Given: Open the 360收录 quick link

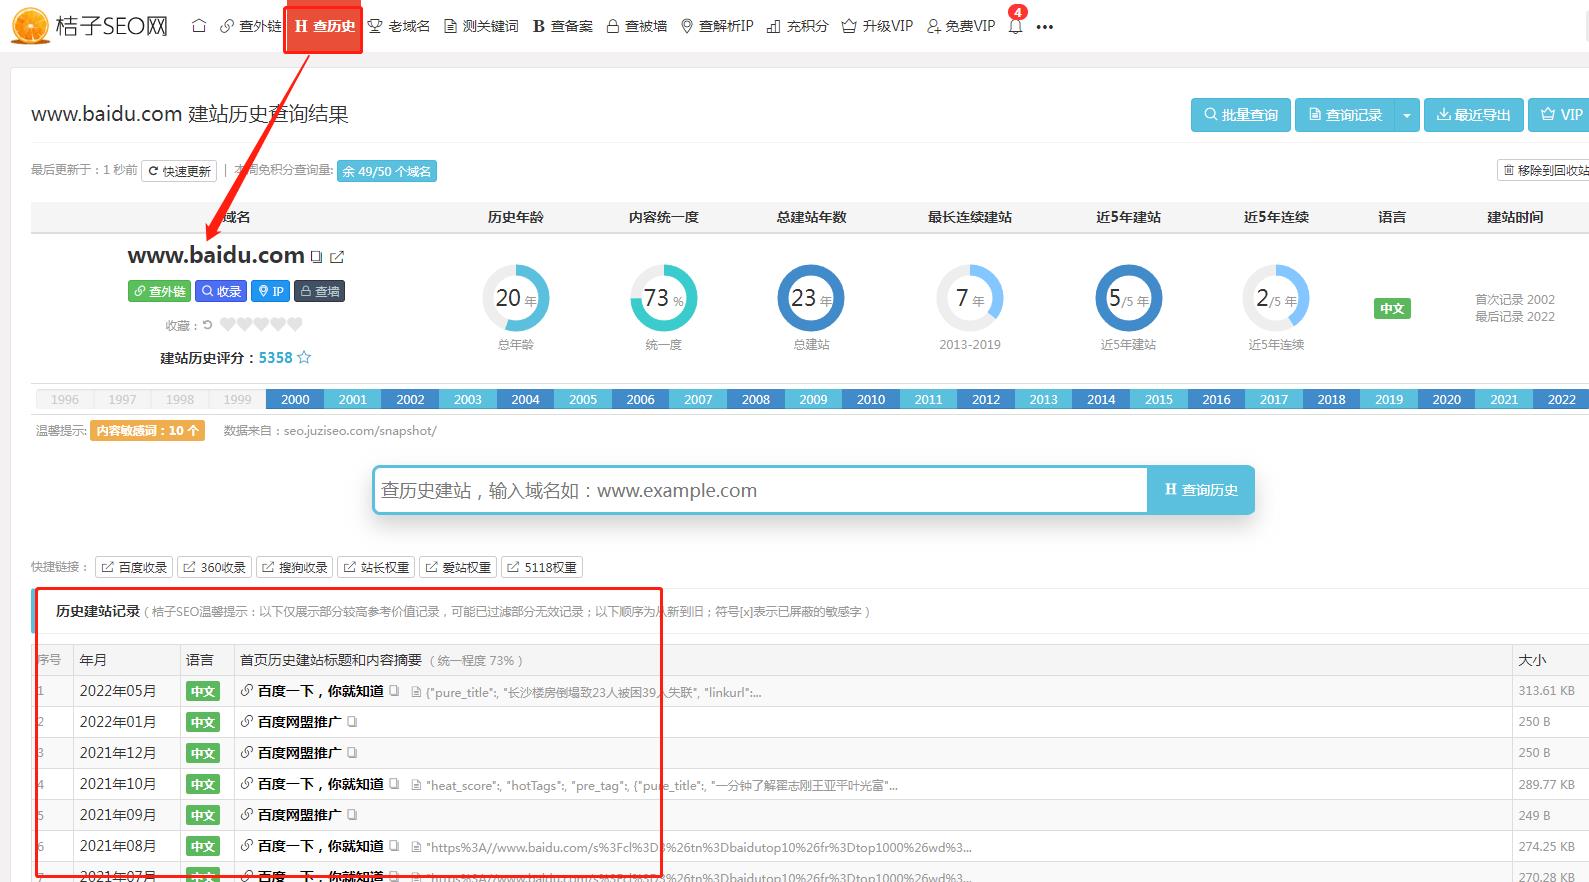Looking at the screenshot, I should (214, 567).
